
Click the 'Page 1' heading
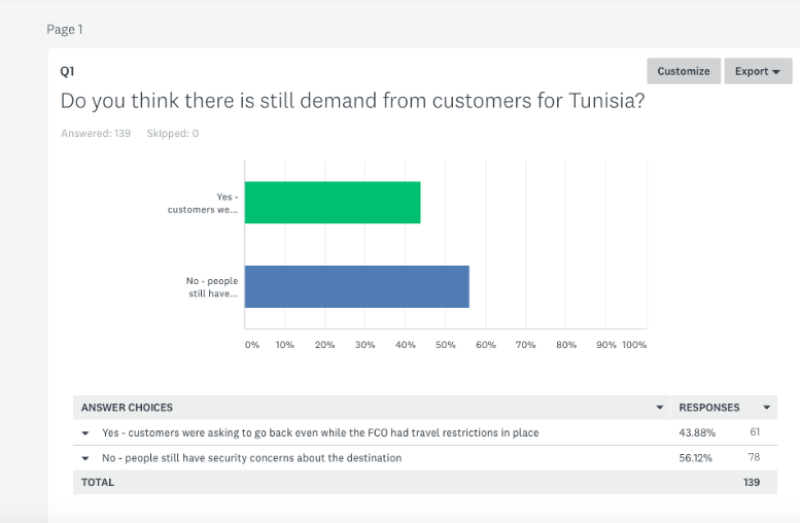(x=64, y=30)
